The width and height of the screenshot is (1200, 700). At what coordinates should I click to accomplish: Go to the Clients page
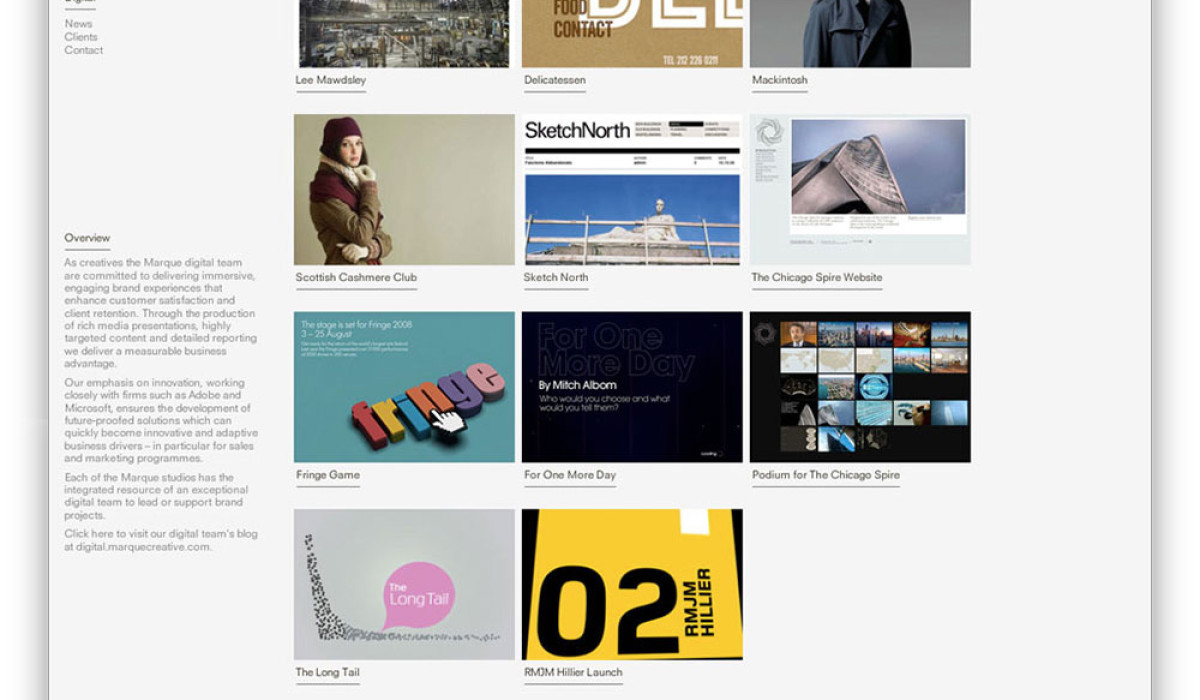[x=81, y=37]
